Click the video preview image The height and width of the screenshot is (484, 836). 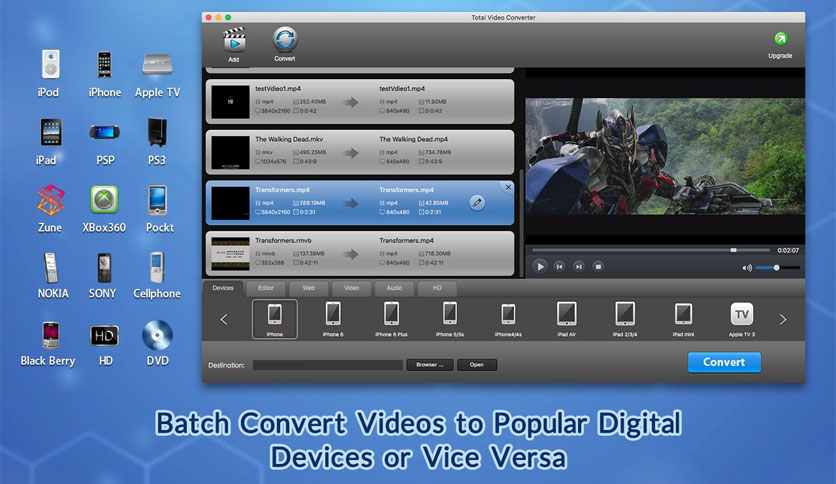point(665,156)
